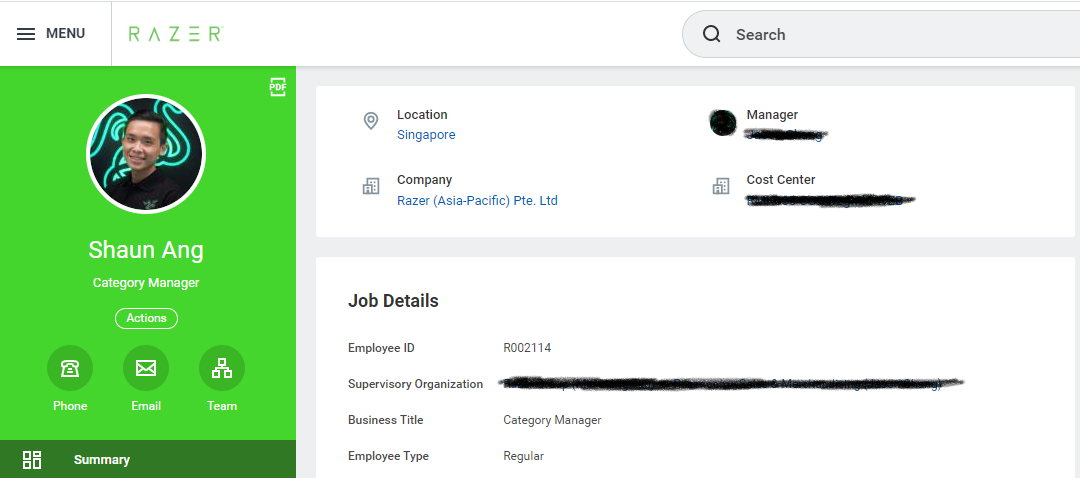Export profile via the PDF icon
1080x478 pixels.
point(278,87)
